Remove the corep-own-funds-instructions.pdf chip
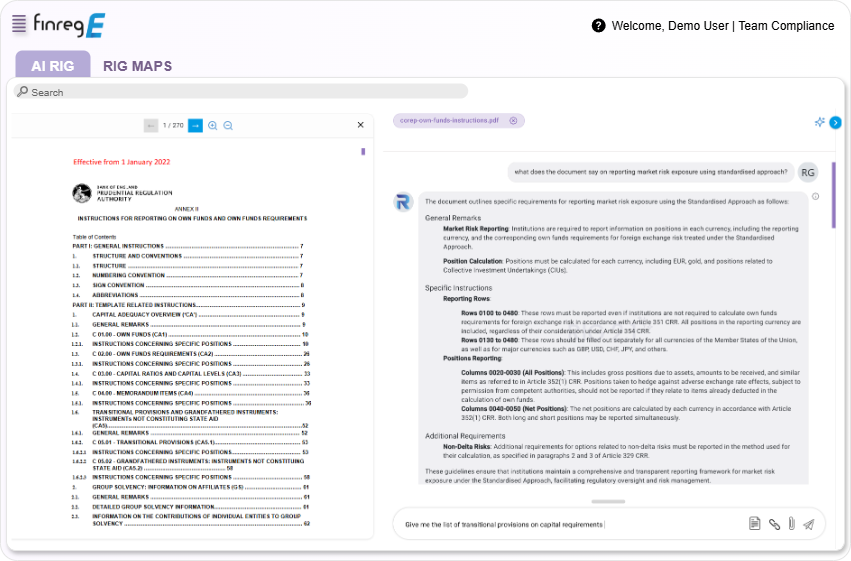851x561 pixels. pos(513,120)
